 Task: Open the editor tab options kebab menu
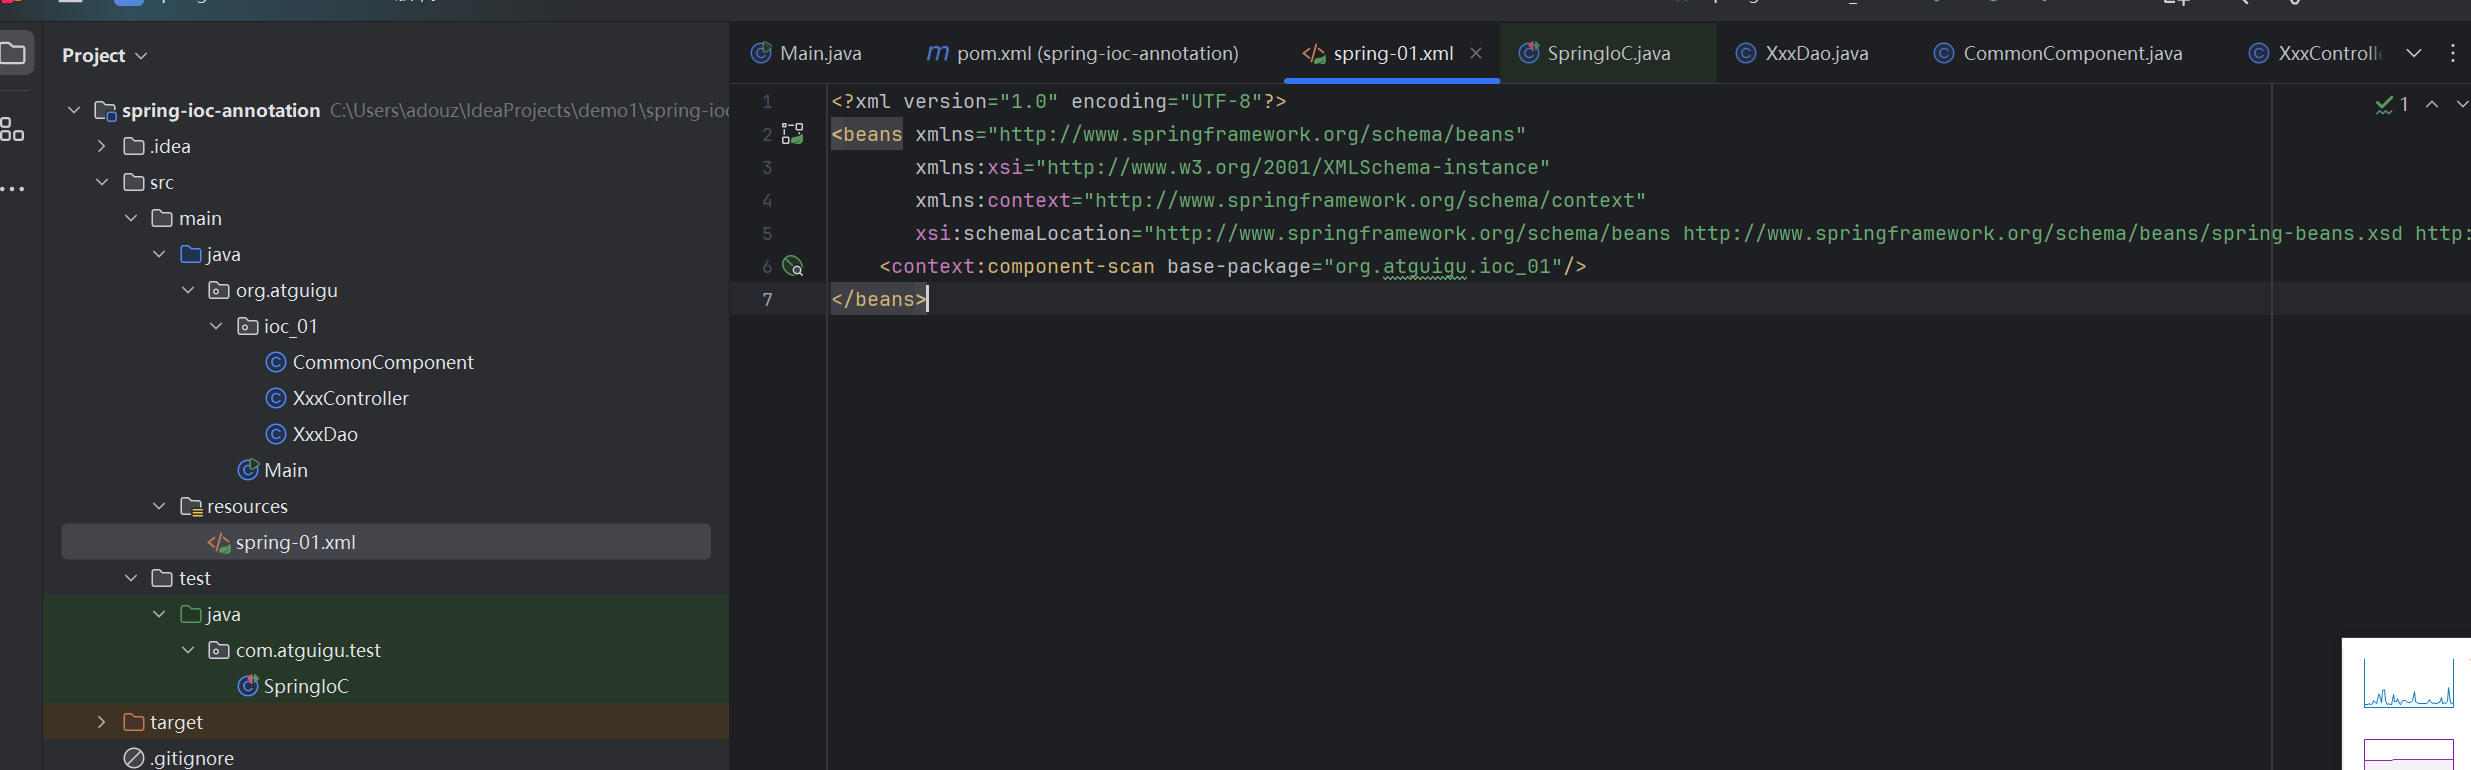[x=2452, y=53]
